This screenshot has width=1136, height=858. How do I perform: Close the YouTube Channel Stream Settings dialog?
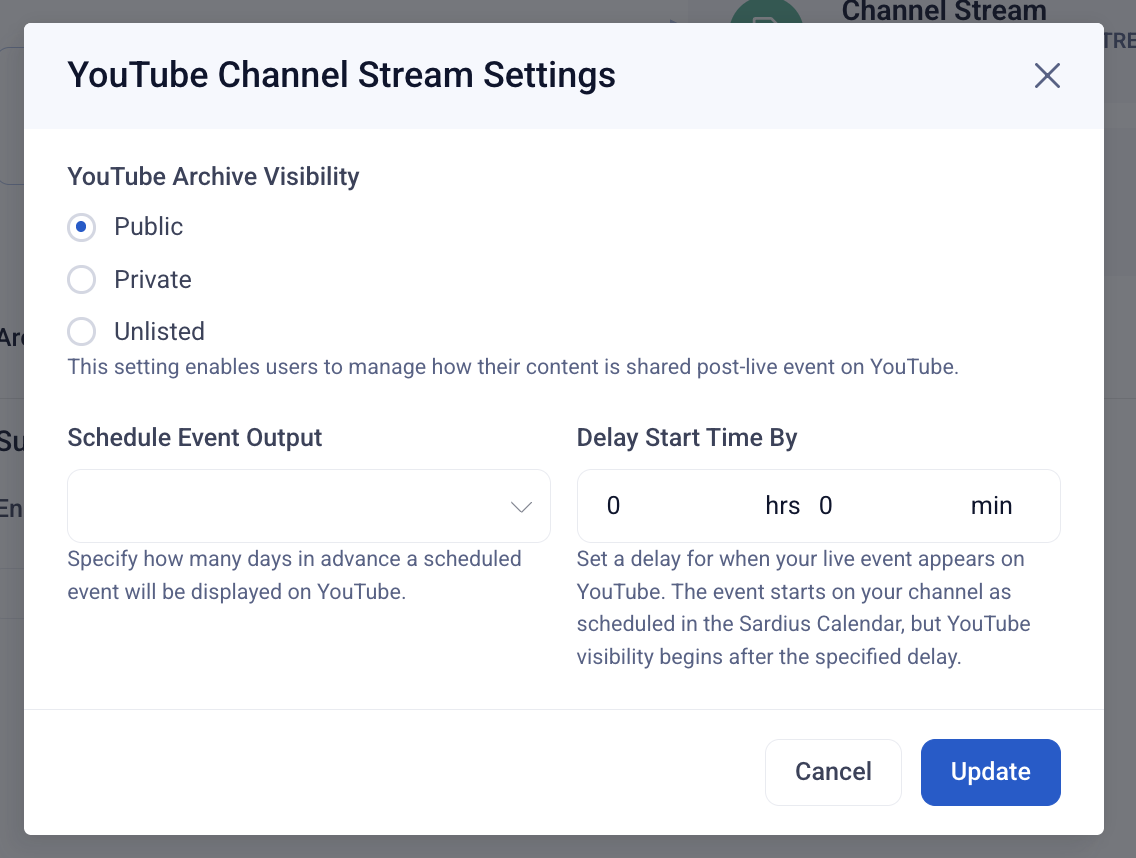[1047, 75]
